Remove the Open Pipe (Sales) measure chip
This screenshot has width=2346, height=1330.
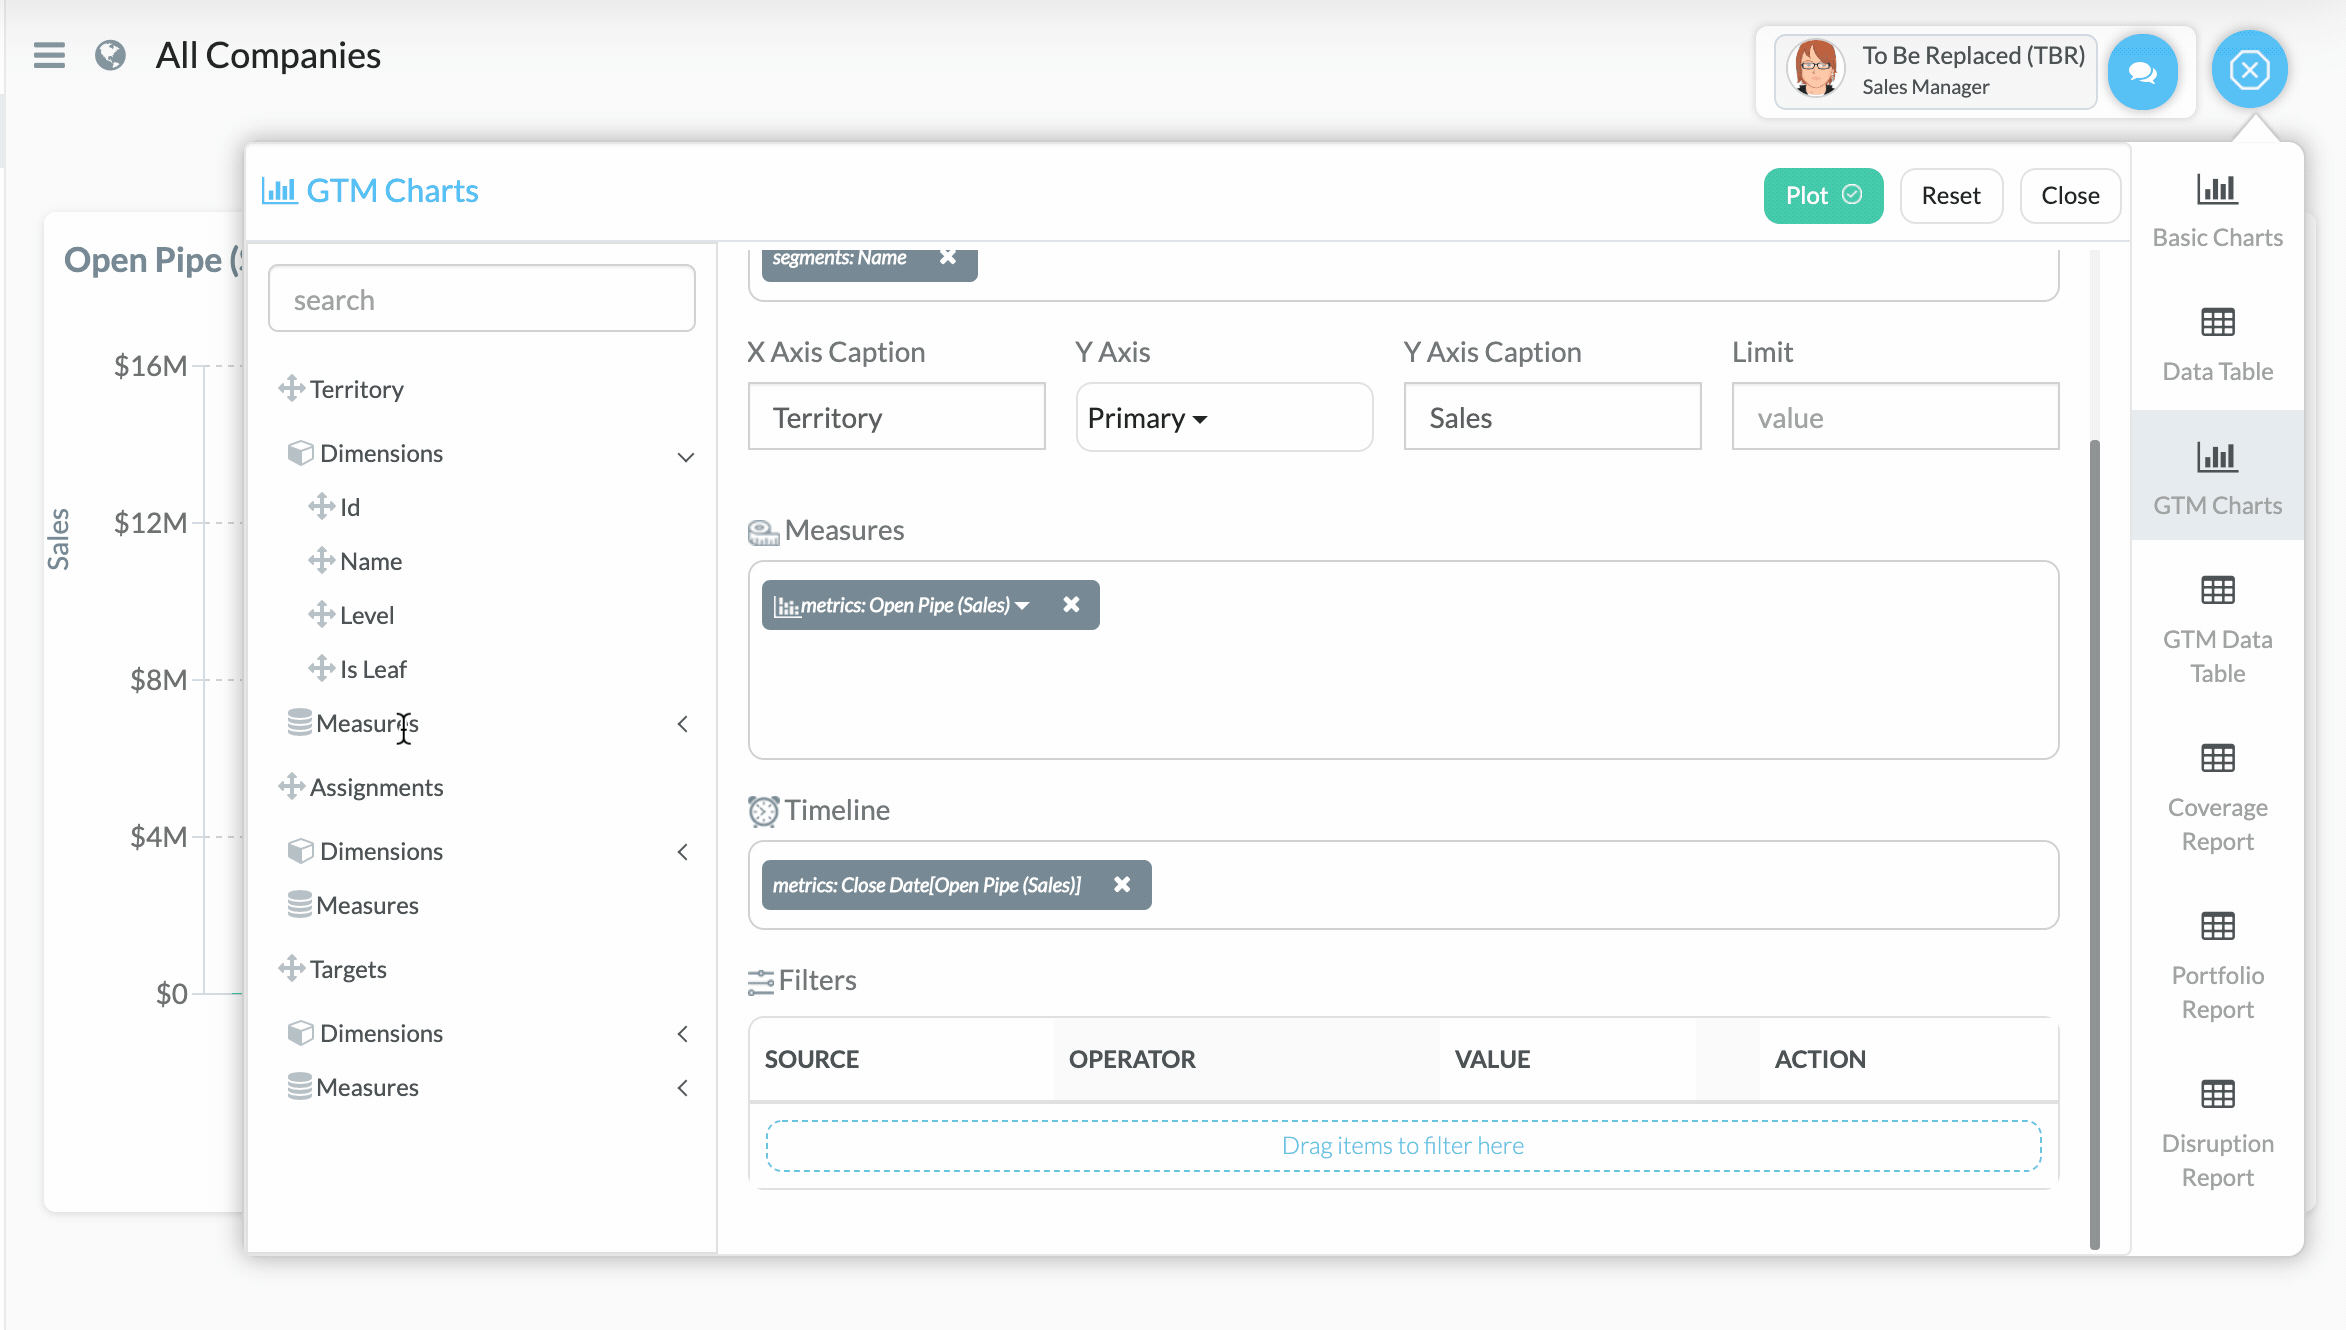point(1071,605)
